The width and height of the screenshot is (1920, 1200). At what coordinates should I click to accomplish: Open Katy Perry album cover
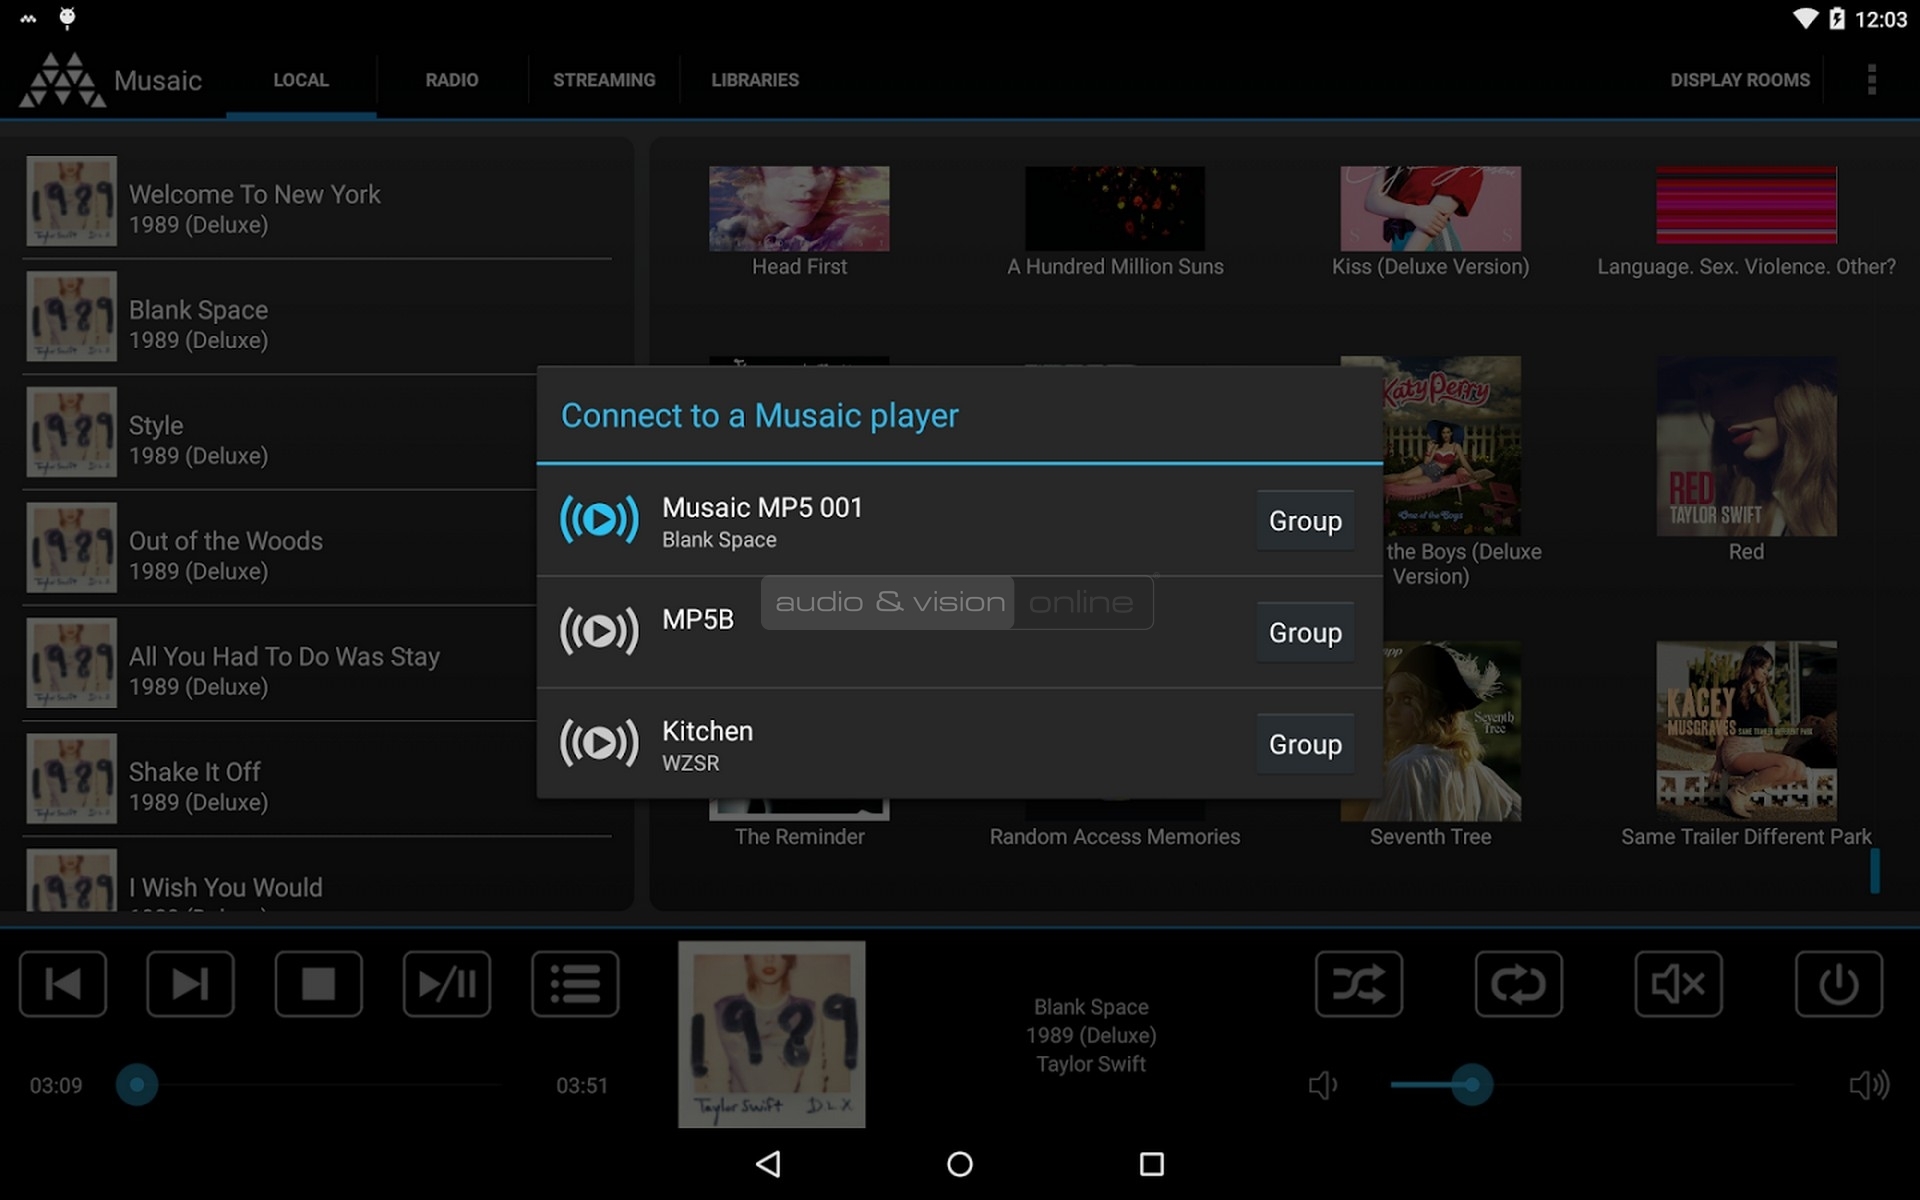point(1453,446)
